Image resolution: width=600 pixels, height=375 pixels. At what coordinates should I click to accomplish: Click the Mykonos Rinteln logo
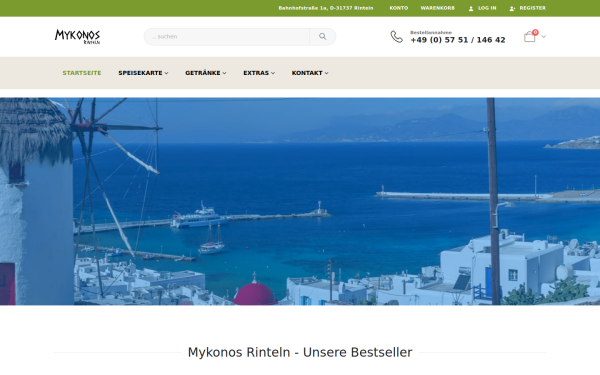click(77, 37)
